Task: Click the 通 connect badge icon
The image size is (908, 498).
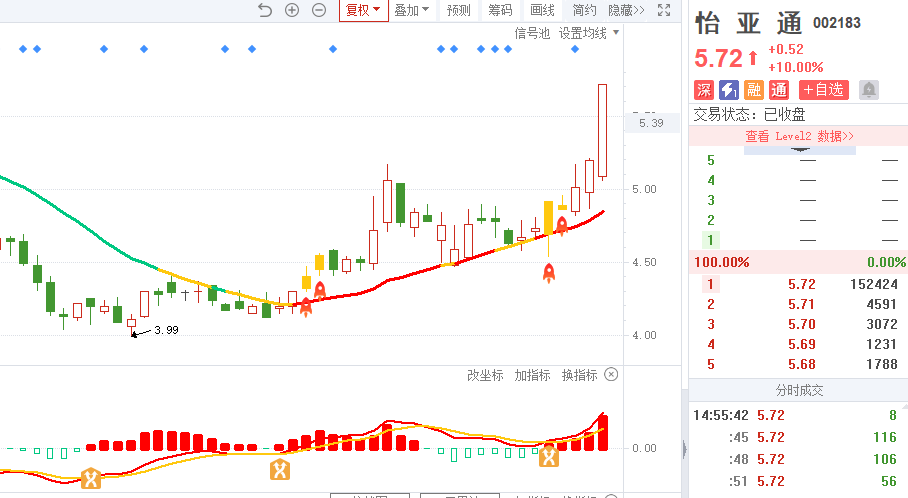Action: point(779,90)
